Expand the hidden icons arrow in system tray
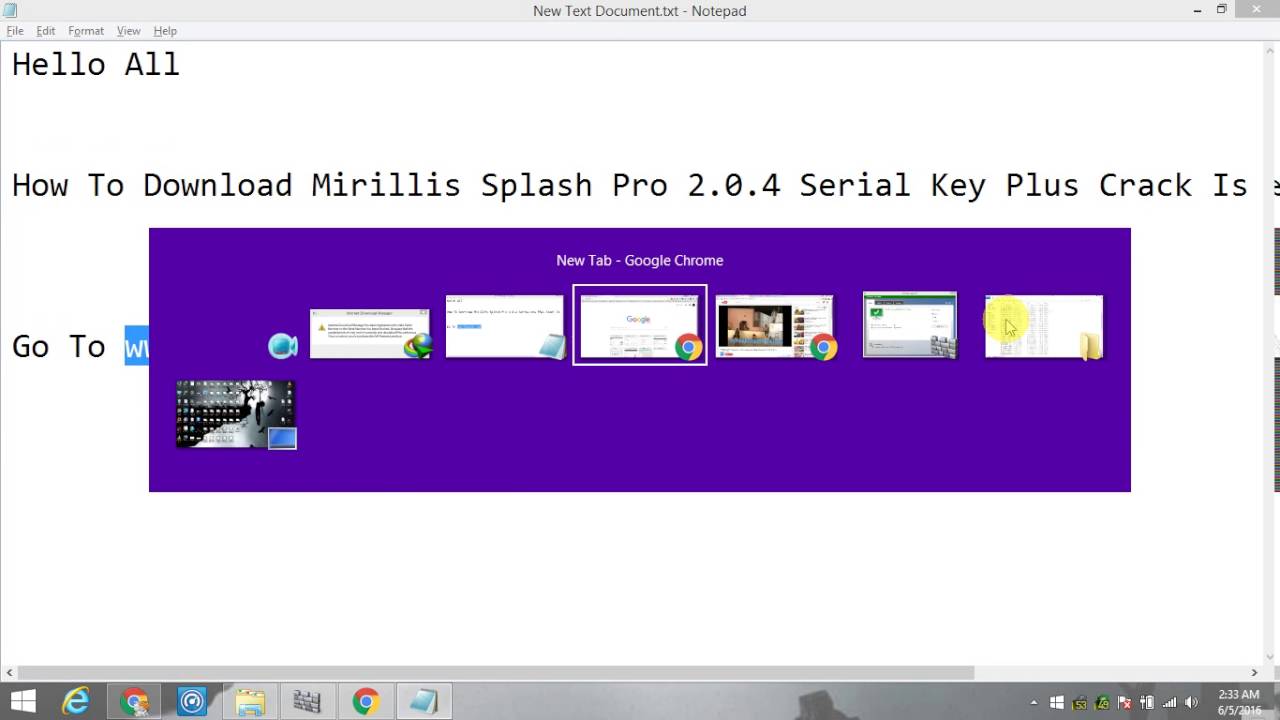Viewport: 1280px width, 720px height. tap(1033, 701)
